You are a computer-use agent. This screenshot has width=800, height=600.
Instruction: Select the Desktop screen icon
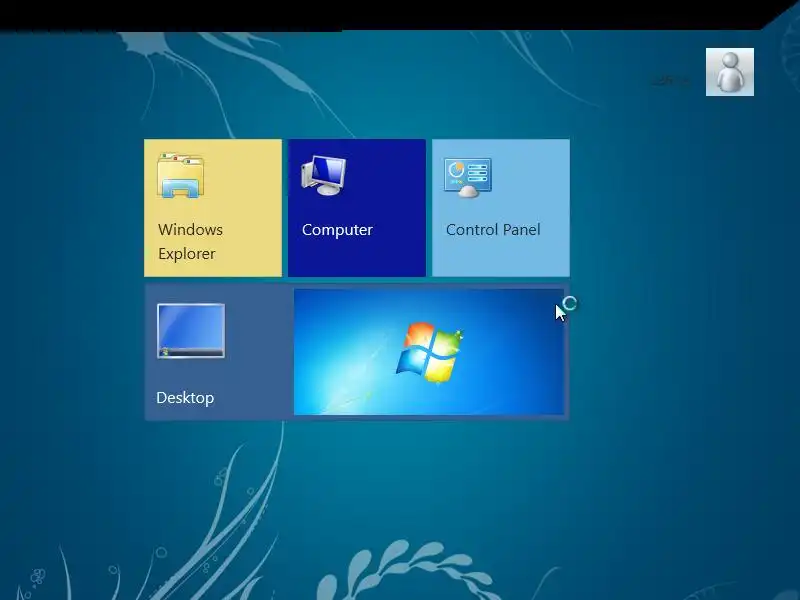pos(191,331)
